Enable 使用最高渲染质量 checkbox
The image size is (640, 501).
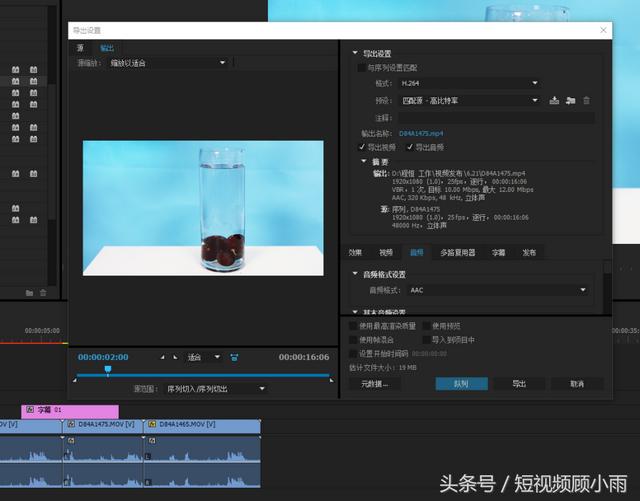click(x=352, y=326)
